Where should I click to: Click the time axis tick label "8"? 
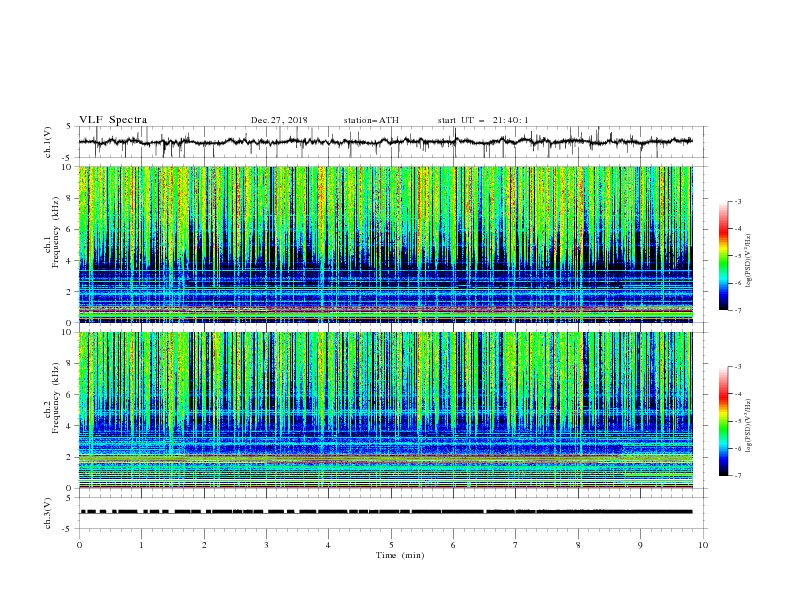[x=578, y=545]
